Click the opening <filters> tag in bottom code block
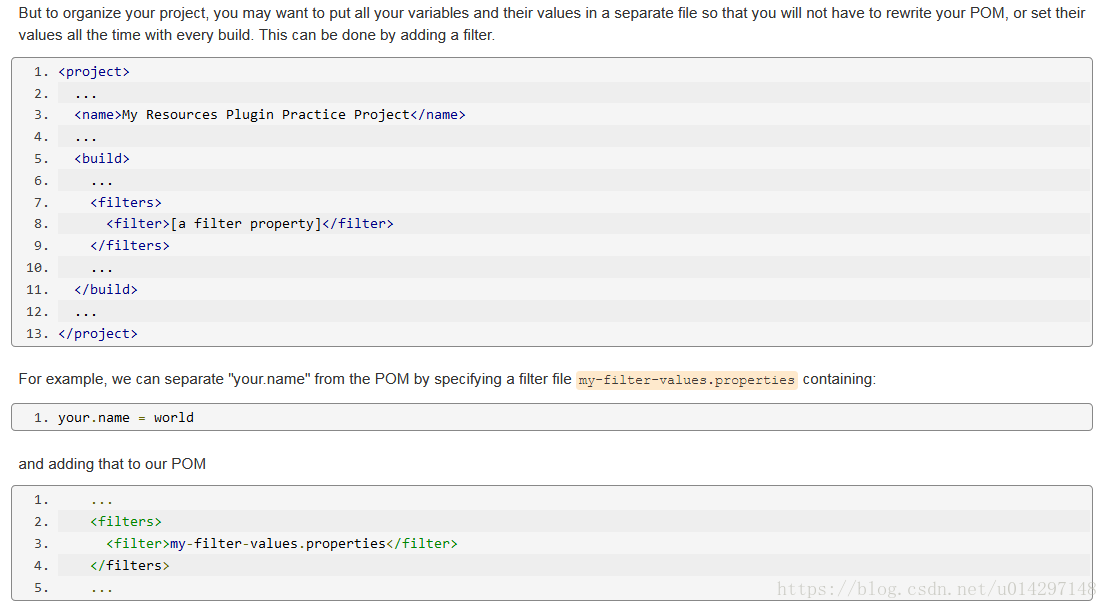Image resolution: width=1109 pixels, height=609 pixels. (125, 522)
